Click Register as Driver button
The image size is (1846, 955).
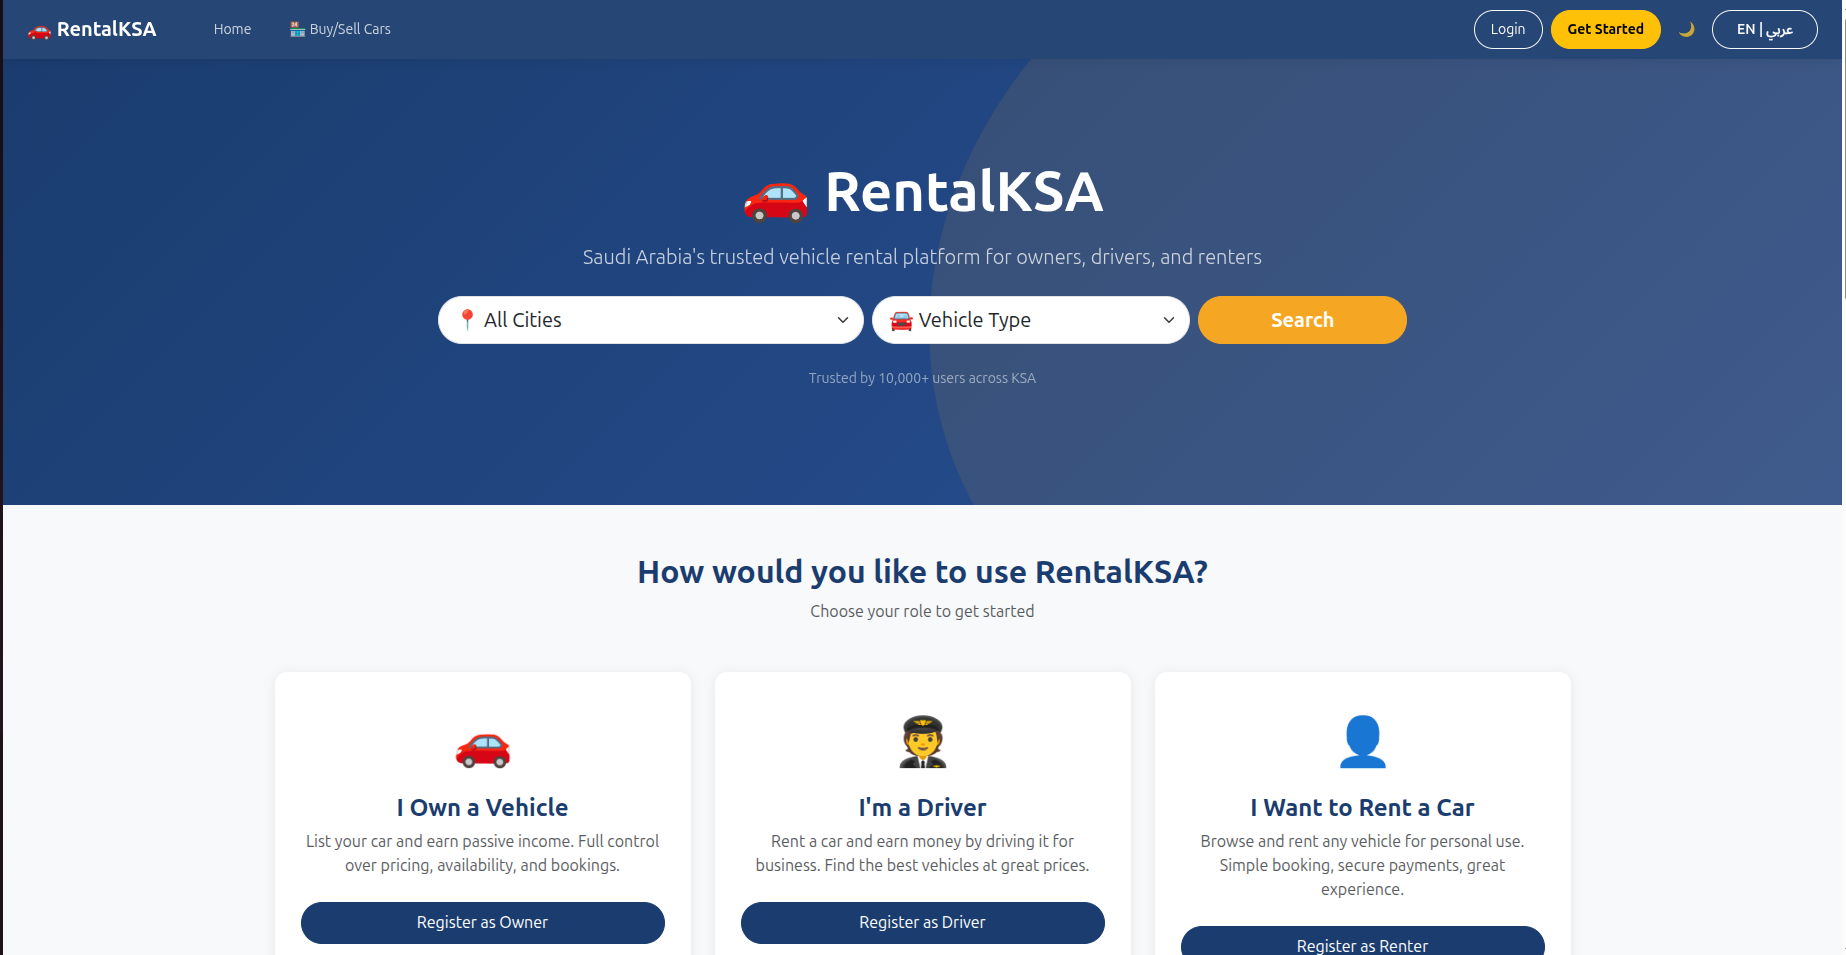coord(922,922)
